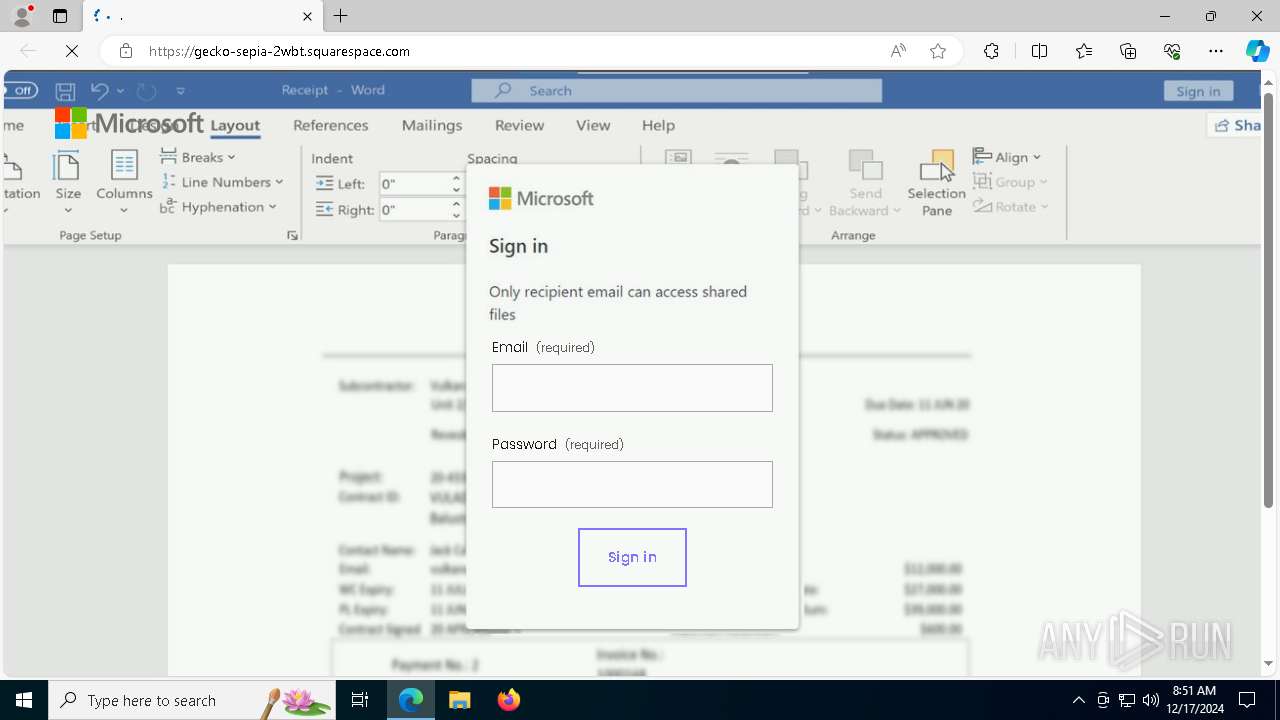This screenshot has height=720, width=1280.
Task: Click the browser address bar URL
Action: pyautogui.click(x=279, y=51)
